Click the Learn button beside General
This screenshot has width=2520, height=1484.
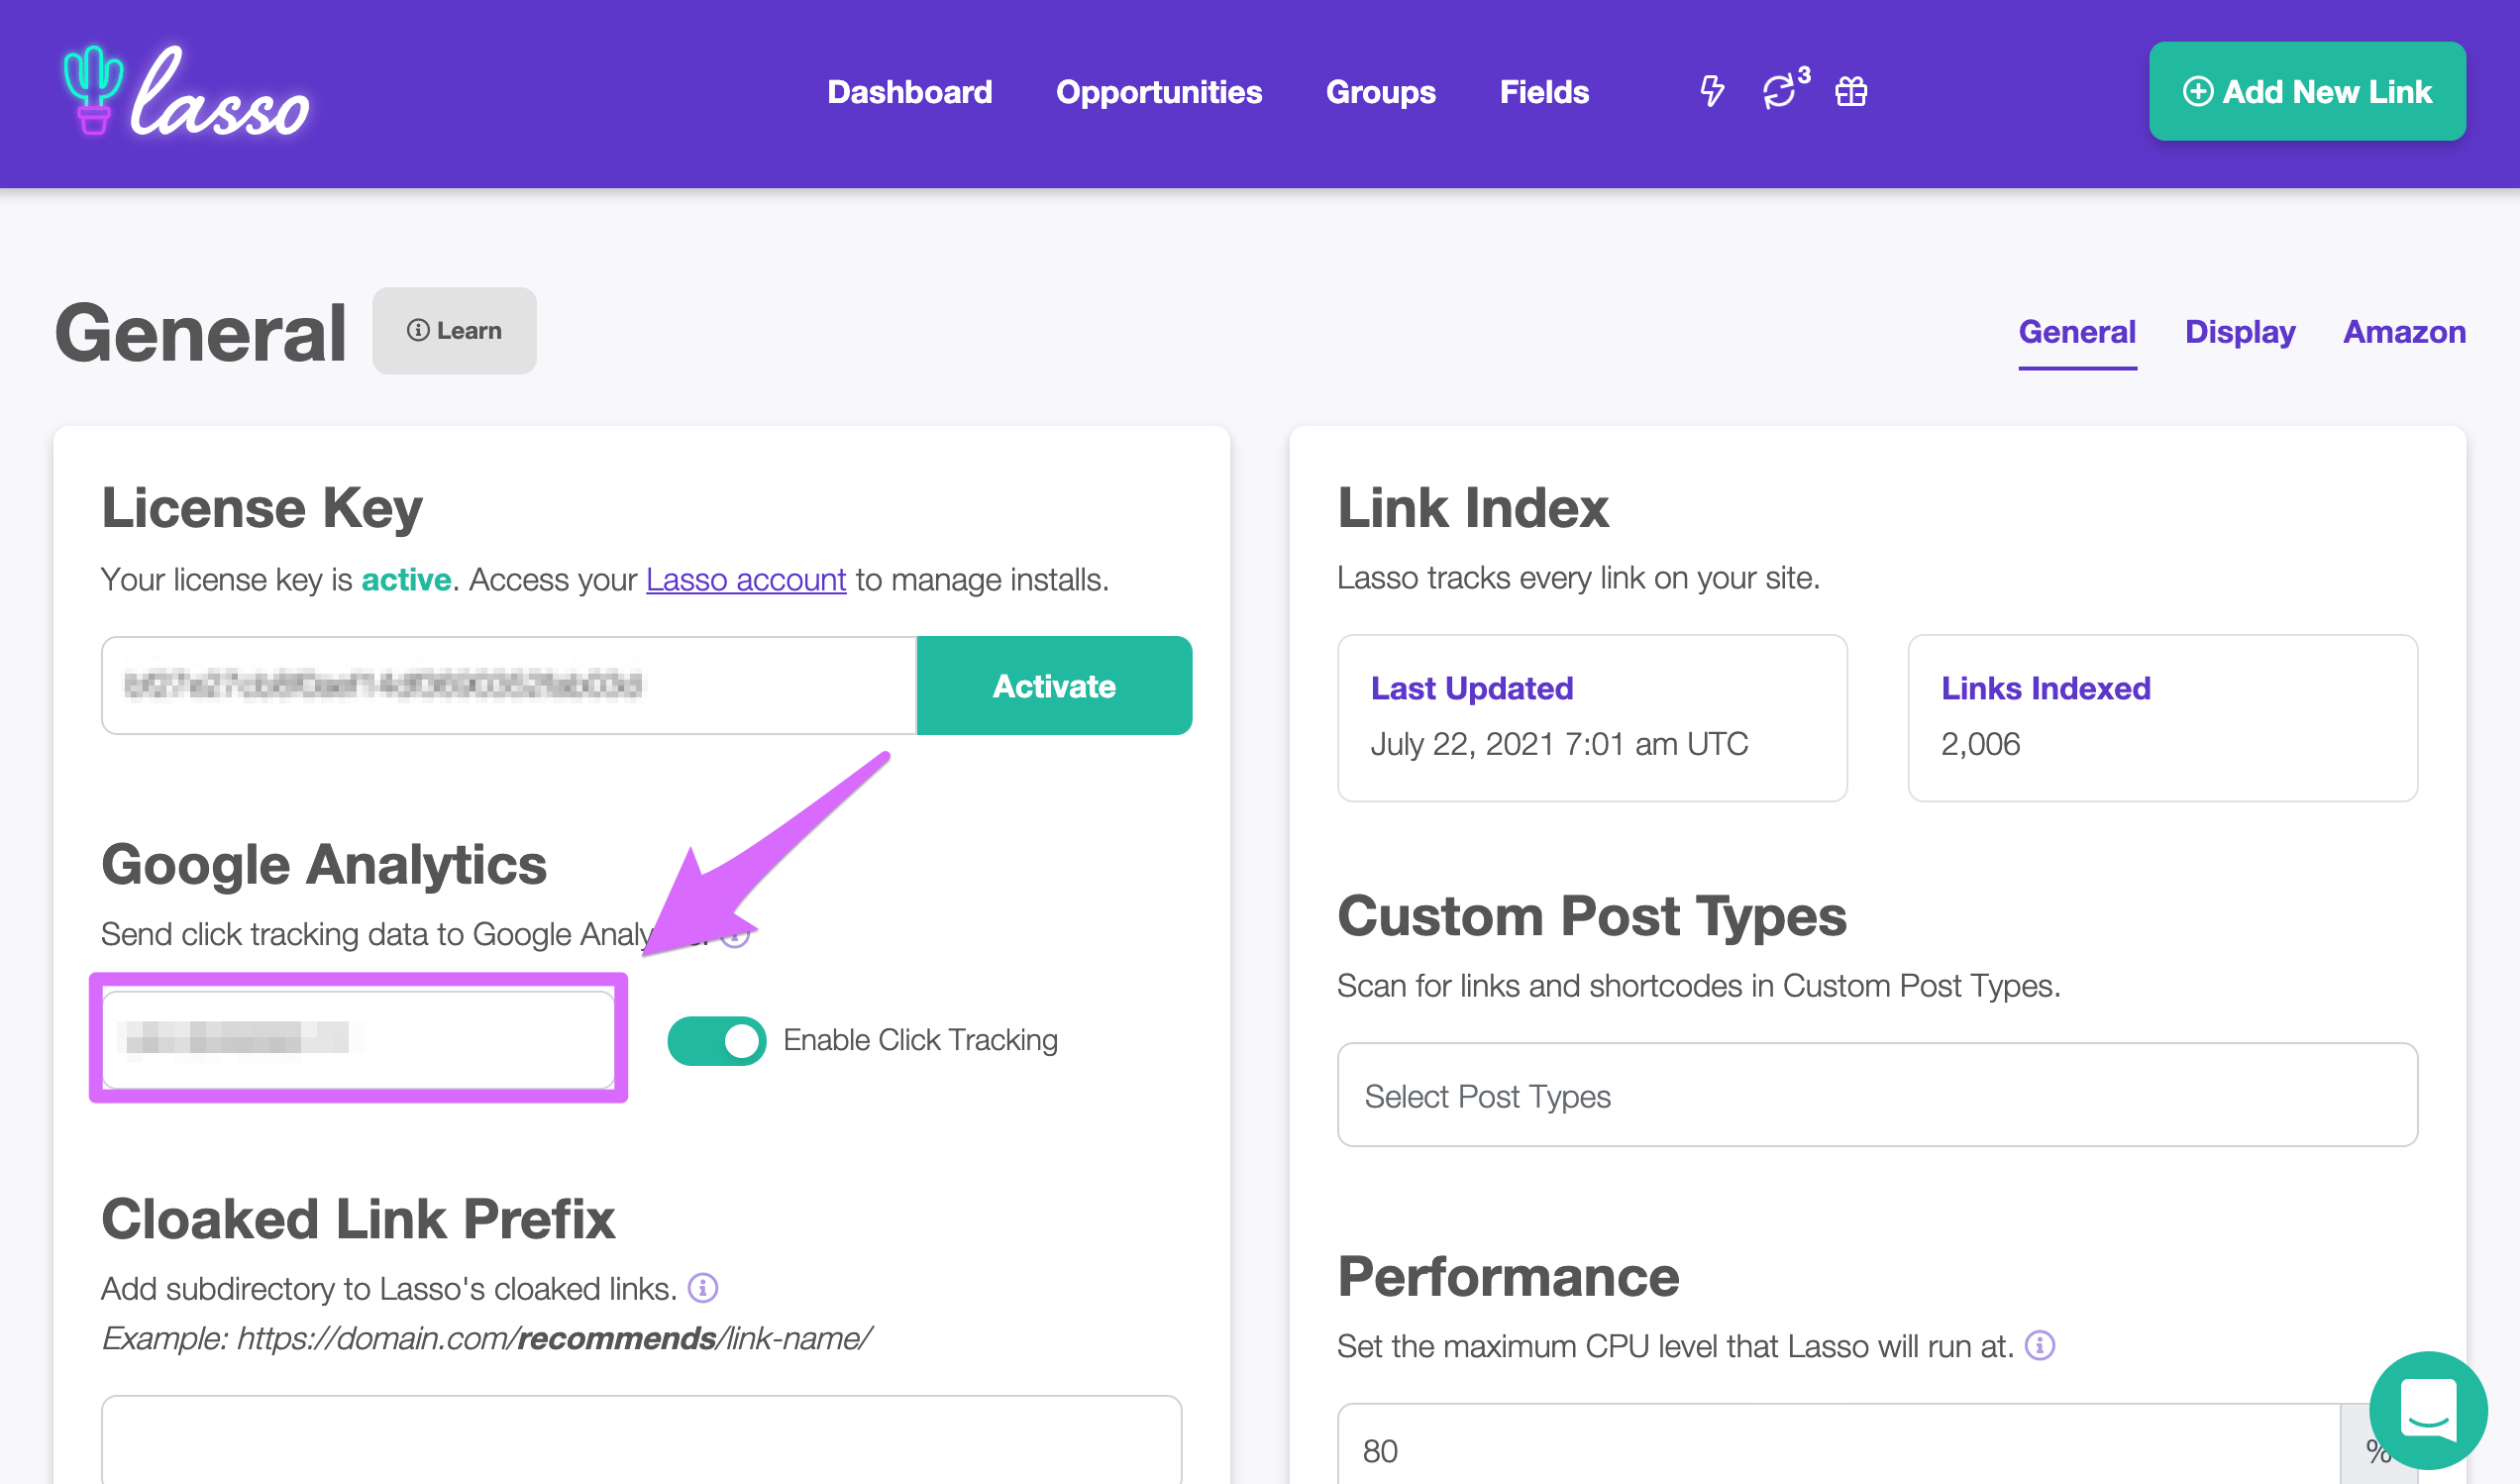[454, 330]
